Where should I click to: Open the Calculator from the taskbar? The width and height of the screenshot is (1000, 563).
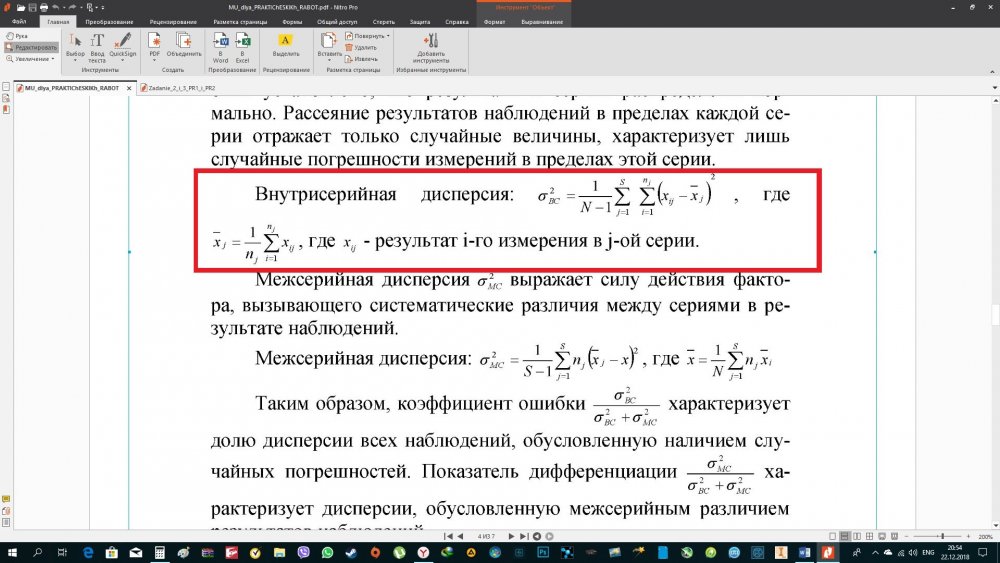[159, 552]
